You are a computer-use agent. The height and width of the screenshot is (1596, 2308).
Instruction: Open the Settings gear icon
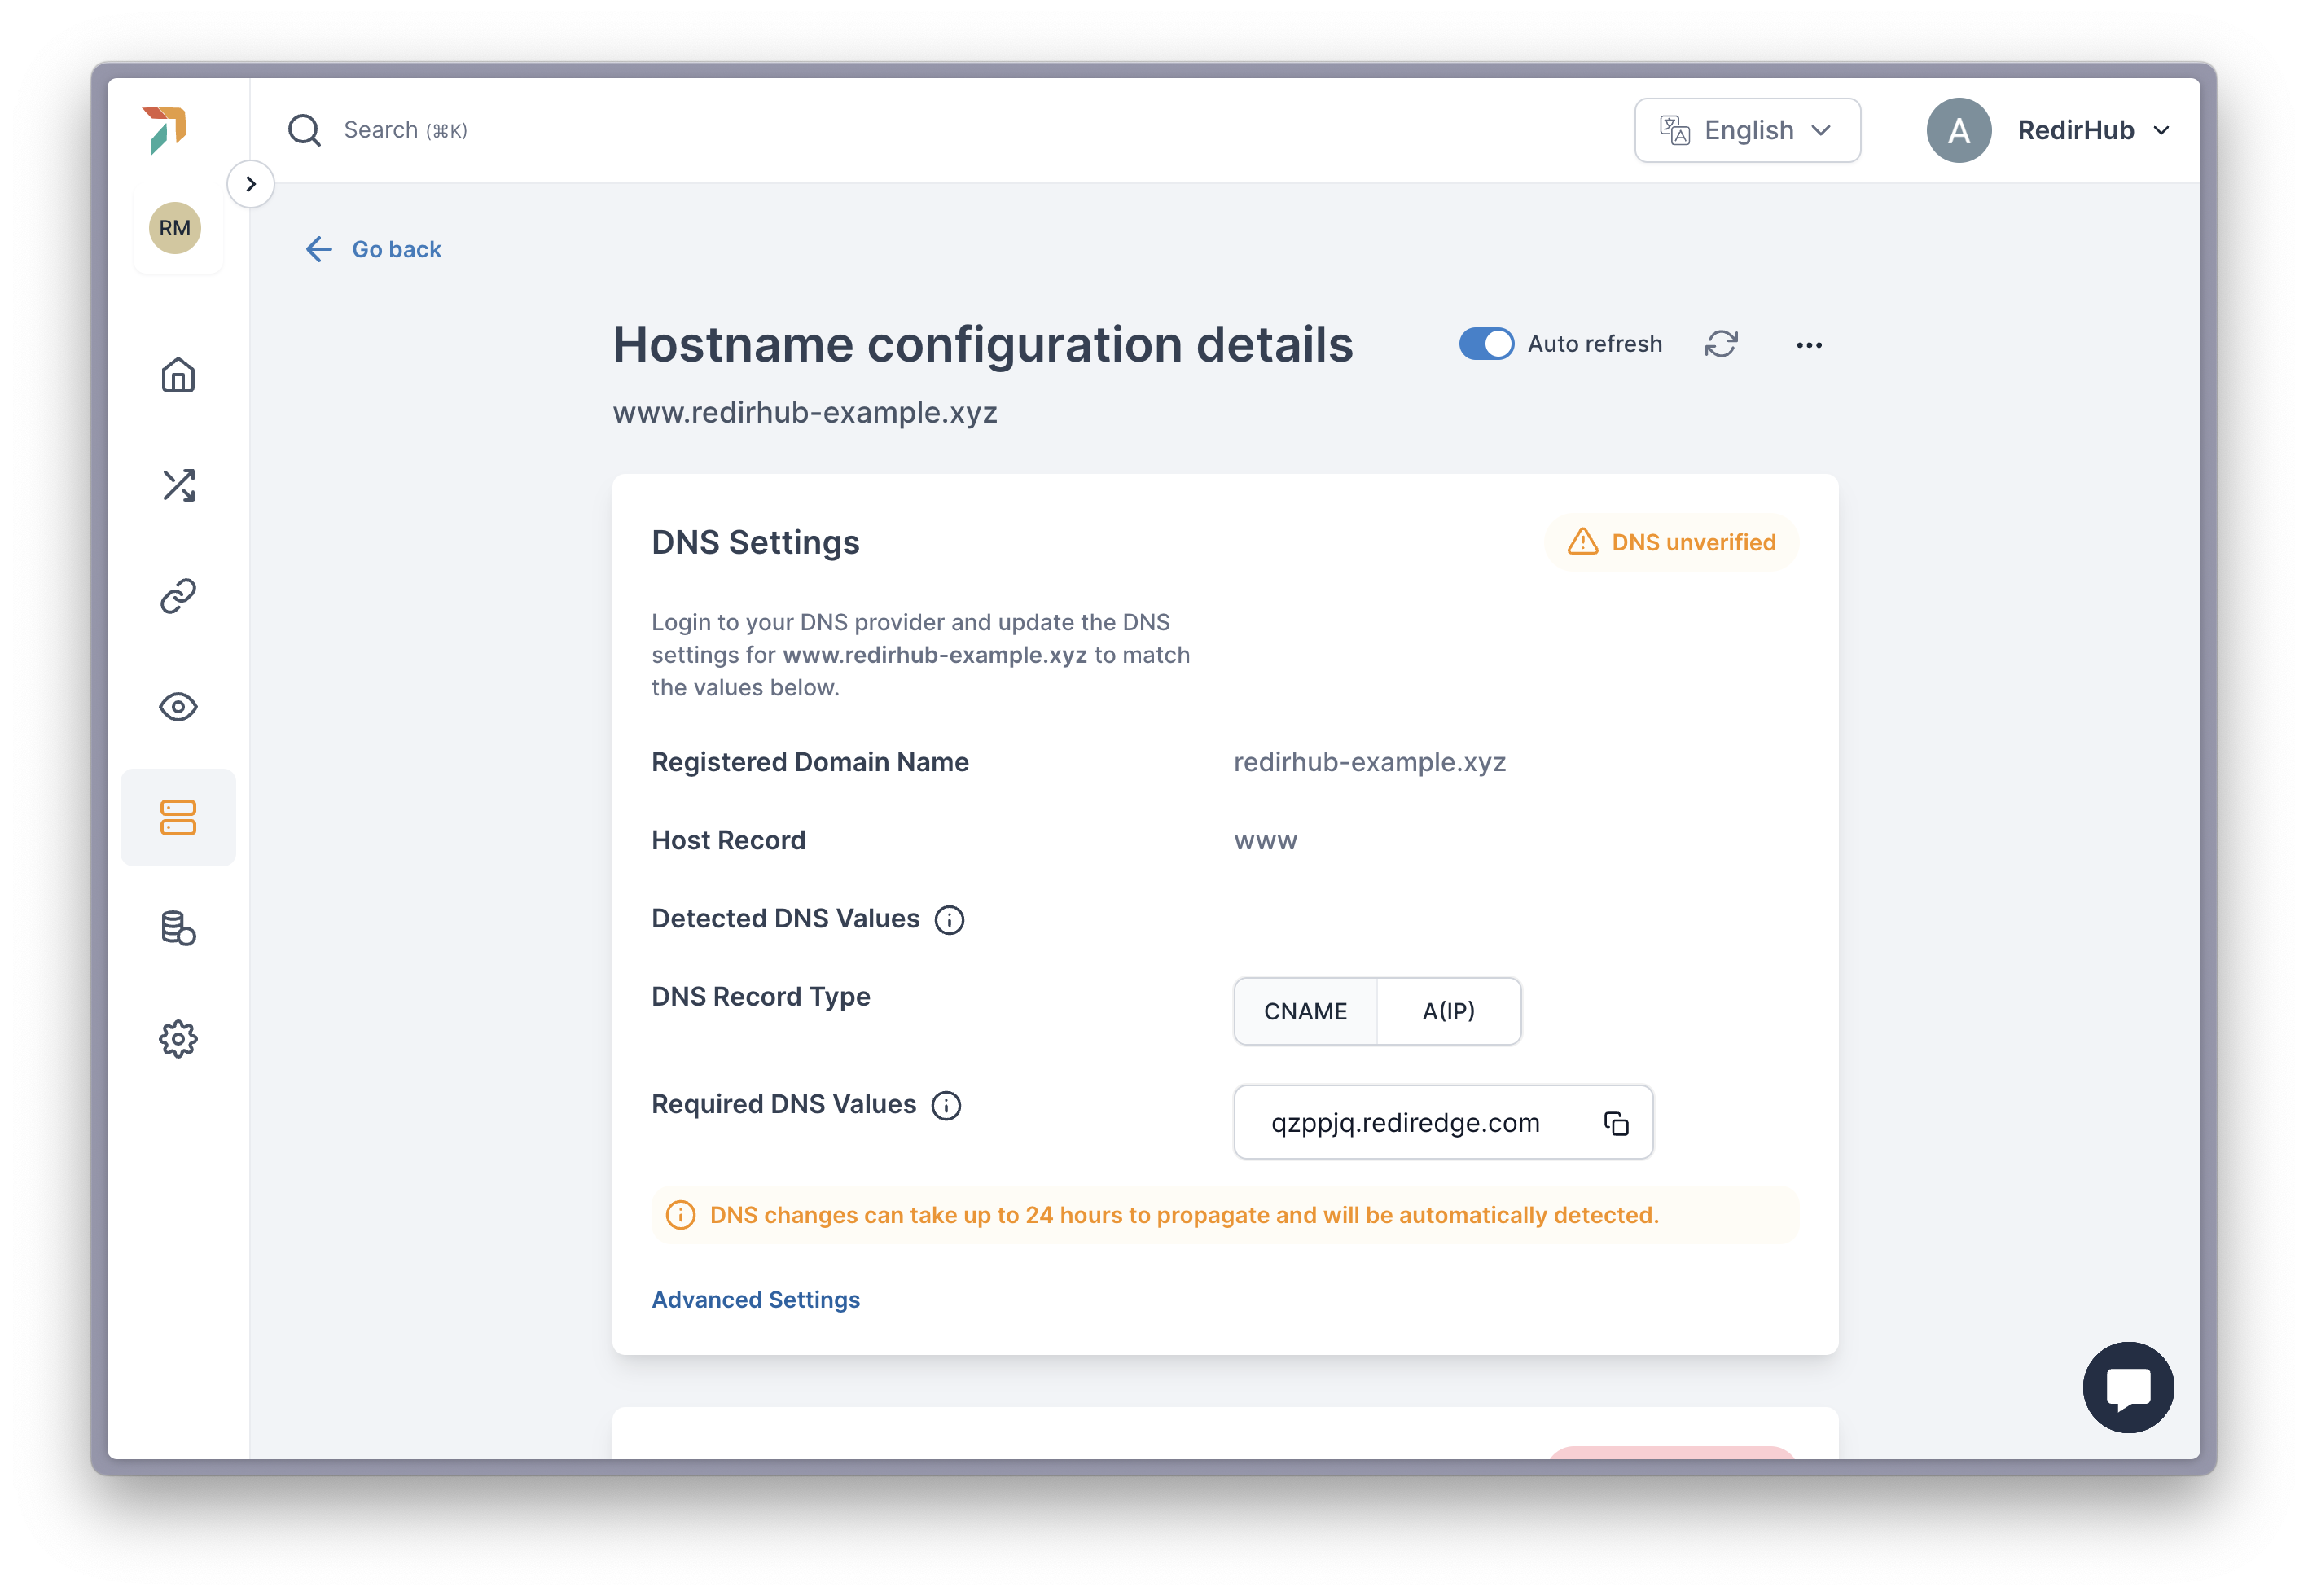pos(178,1039)
